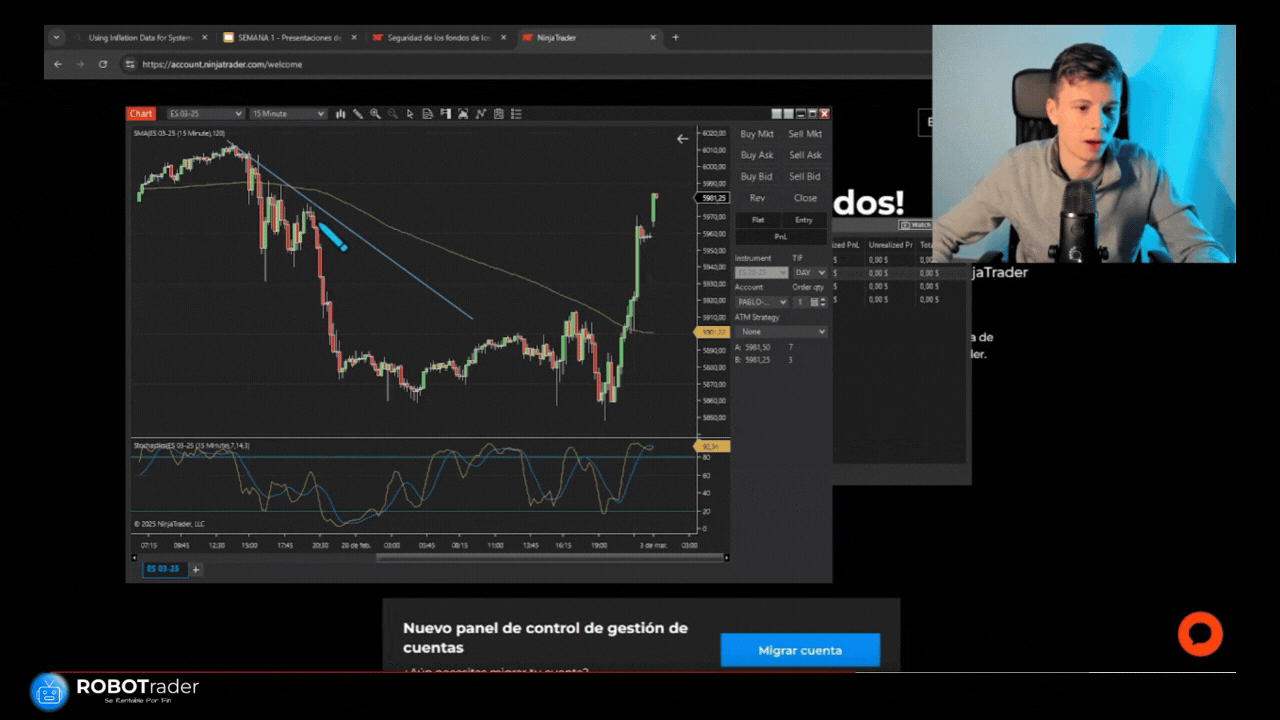Click the Stochastics value 92,94 marker
The width and height of the screenshot is (1280, 720).
[x=712, y=446]
